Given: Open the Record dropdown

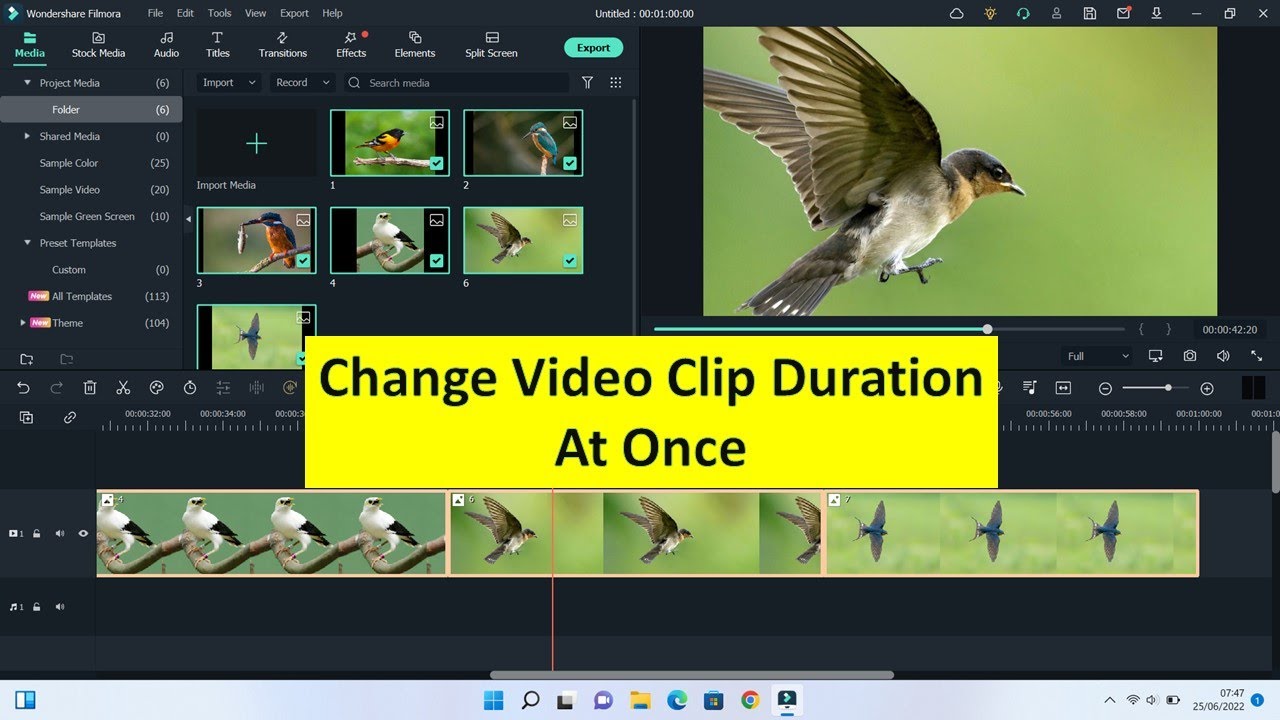Looking at the screenshot, I should pos(302,83).
